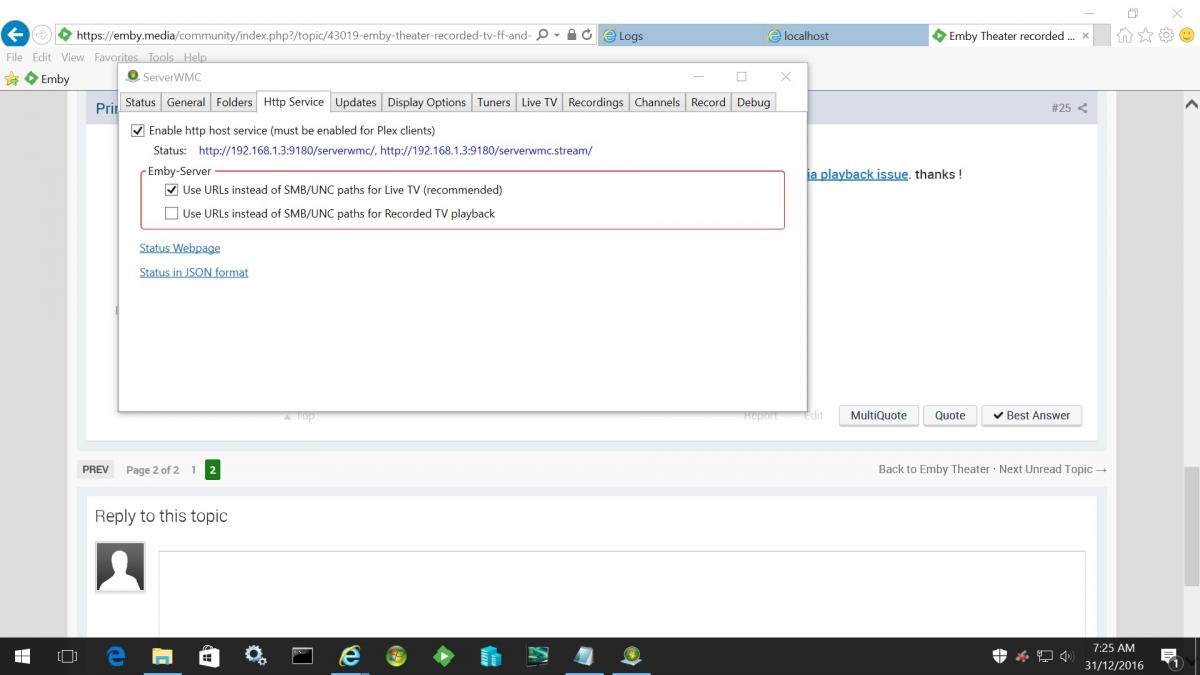Open browser favorites star icon

1146,35
